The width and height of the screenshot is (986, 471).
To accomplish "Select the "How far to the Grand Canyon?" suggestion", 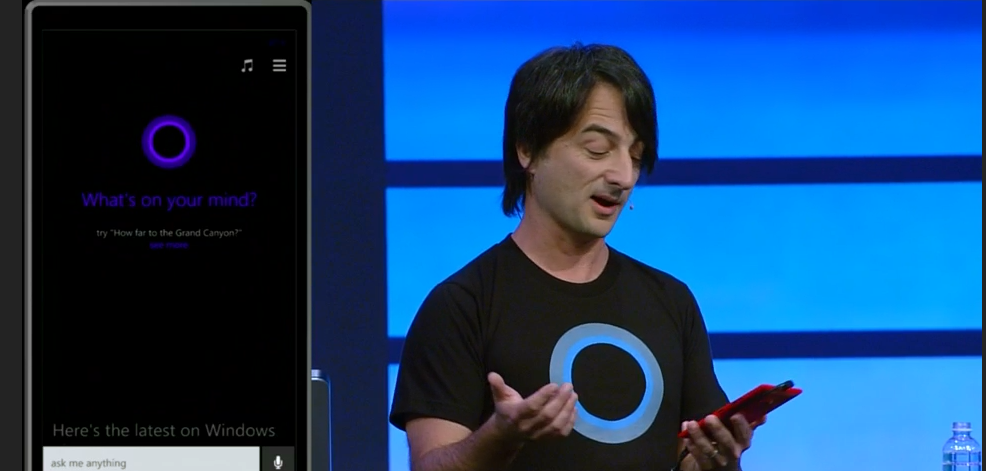I will click(x=169, y=233).
